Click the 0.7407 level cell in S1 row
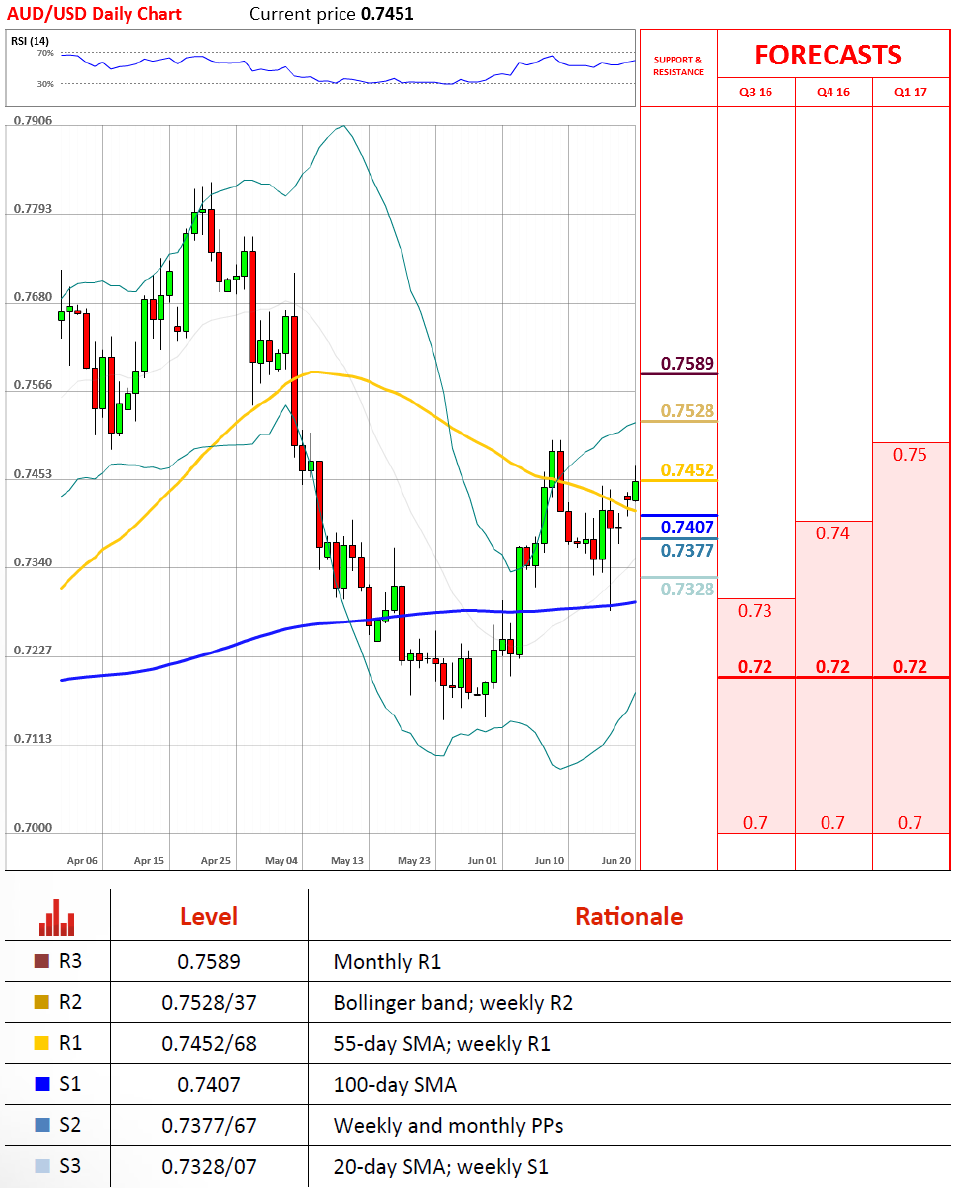The height and width of the screenshot is (1188, 962). [x=209, y=1084]
